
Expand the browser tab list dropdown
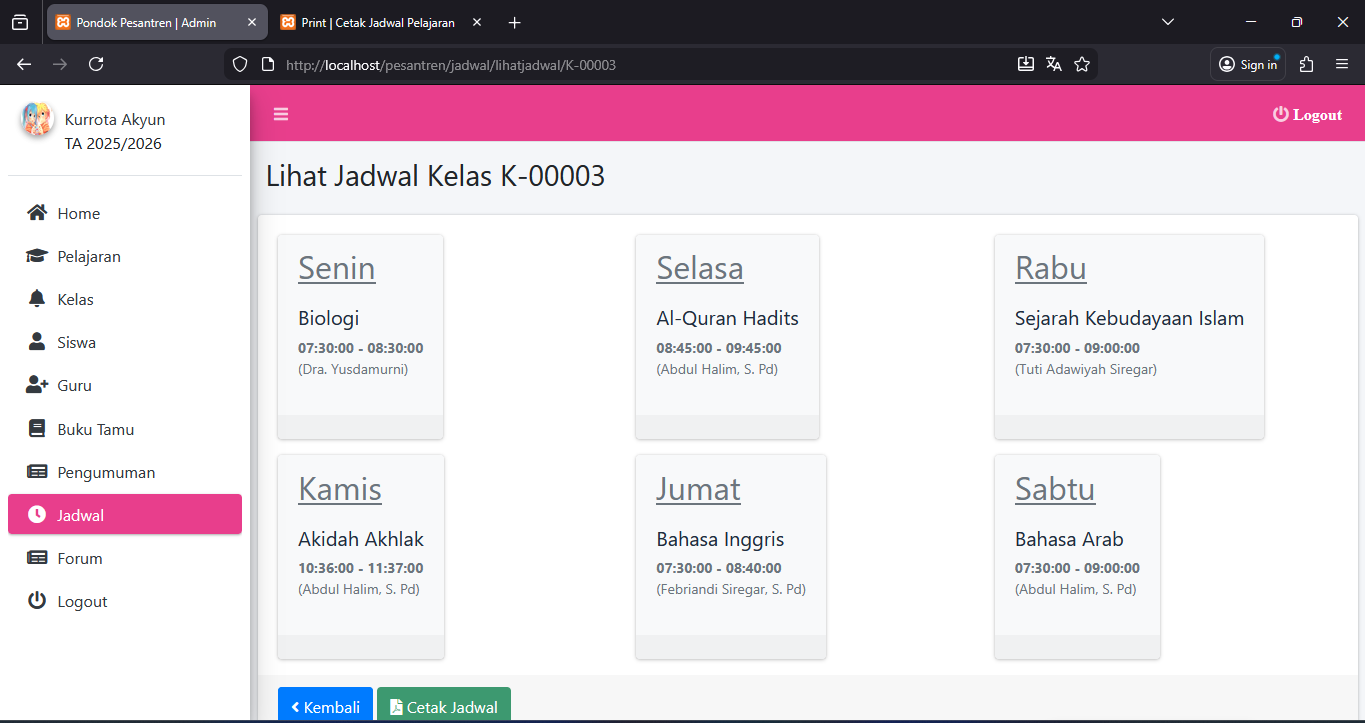click(1167, 22)
